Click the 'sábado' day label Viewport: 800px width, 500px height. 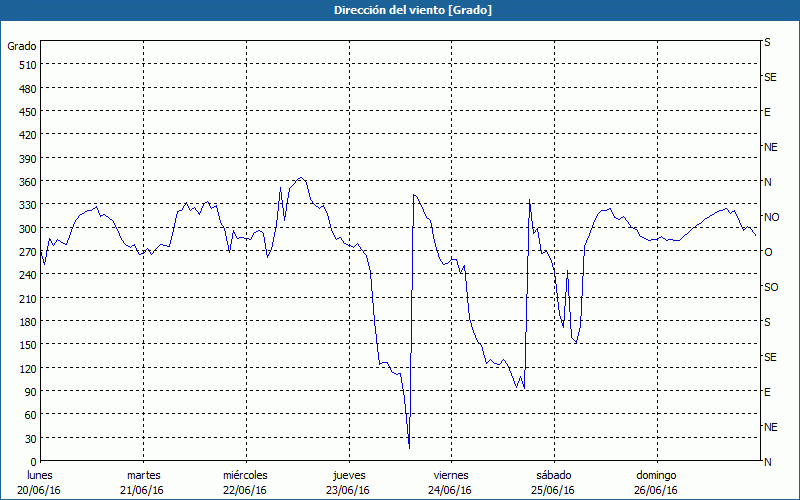tap(554, 475)
